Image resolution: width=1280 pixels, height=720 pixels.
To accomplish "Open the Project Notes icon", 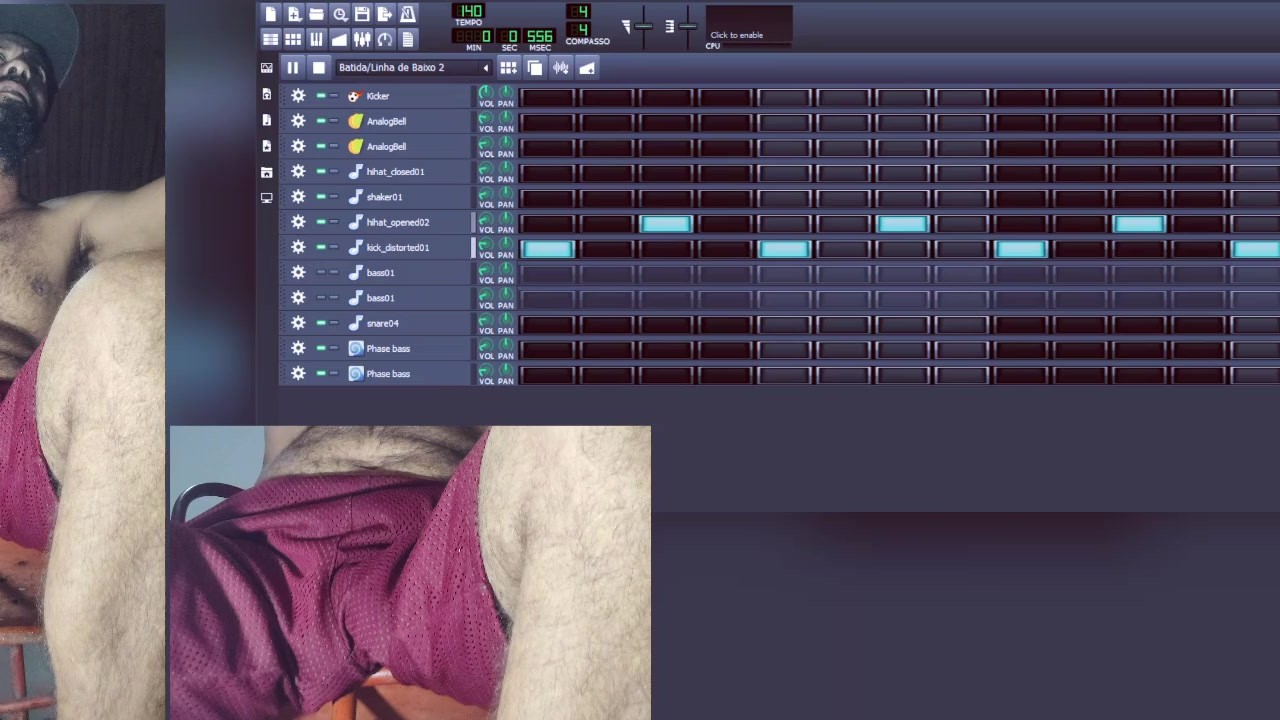I will click(x=408, y=39).
